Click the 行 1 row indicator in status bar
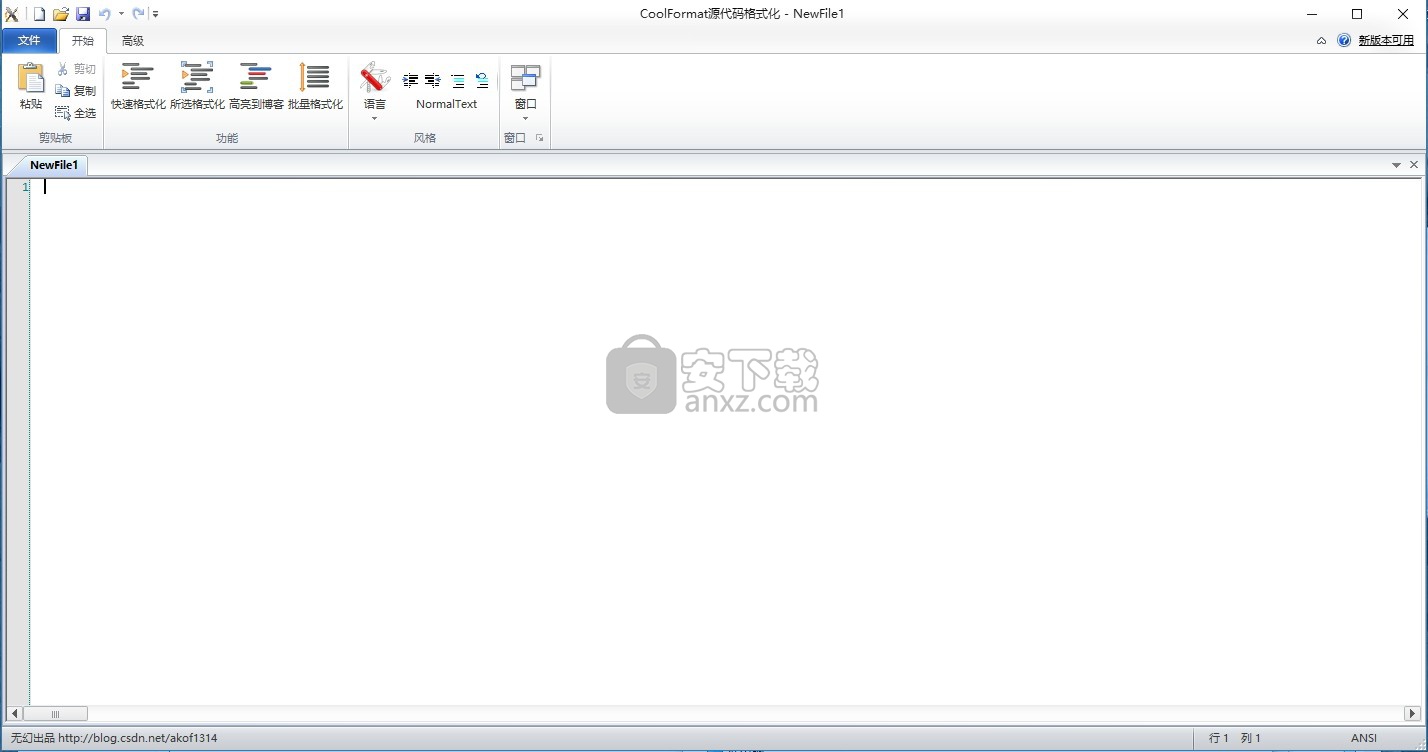 pyautogui.click(x=1219, y=738)
